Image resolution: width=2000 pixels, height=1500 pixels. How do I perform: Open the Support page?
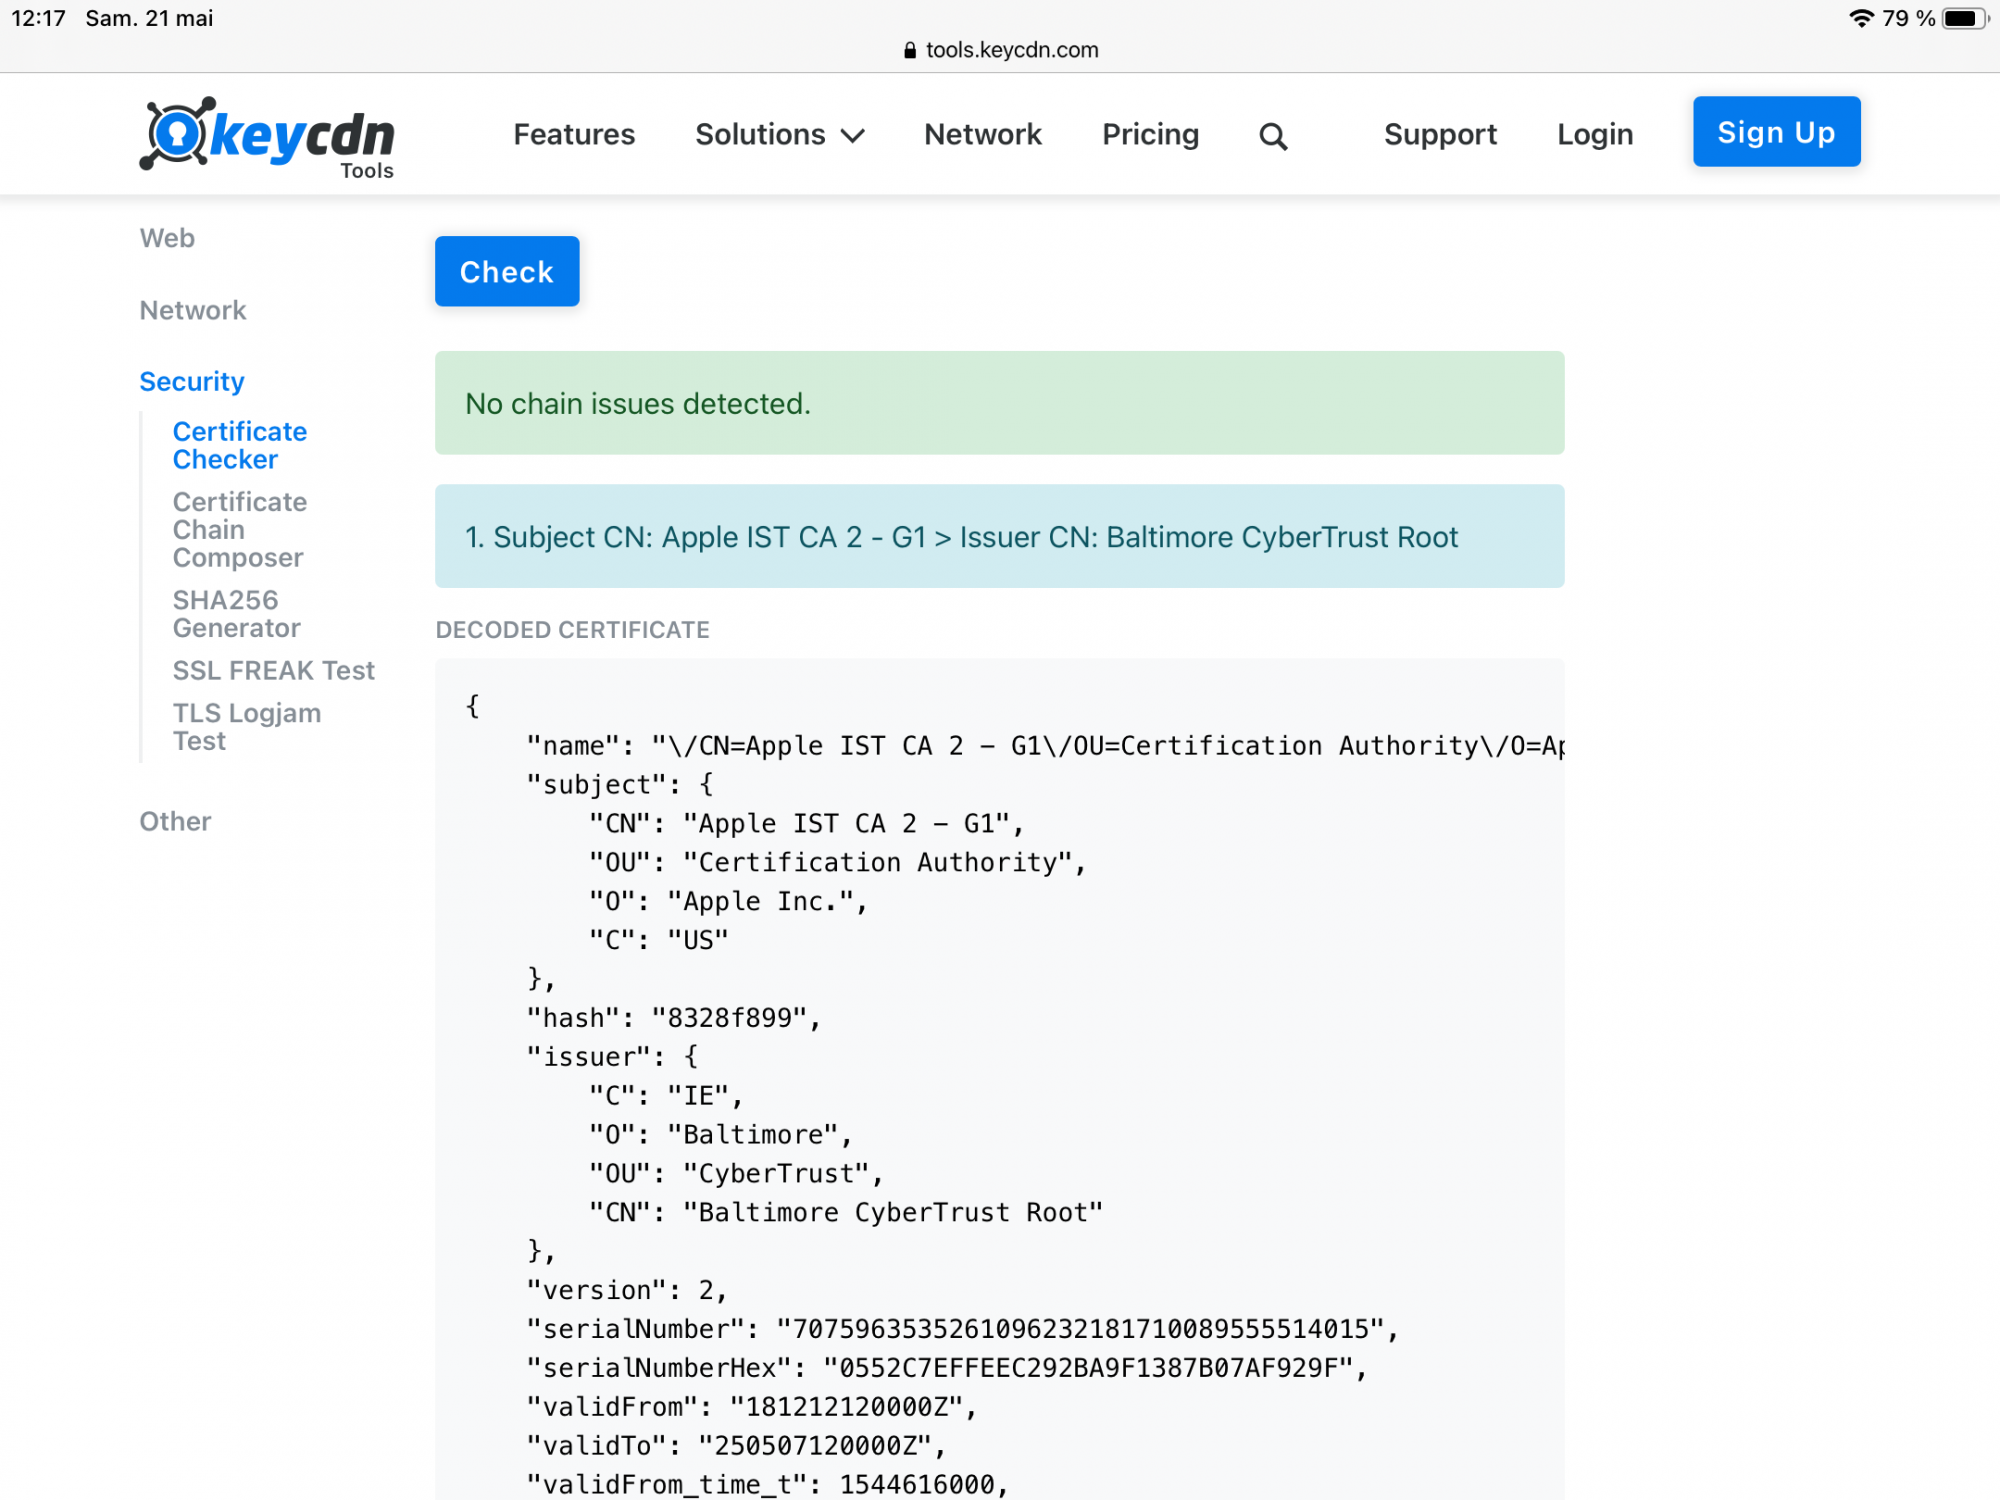[x=1440, y=134]
